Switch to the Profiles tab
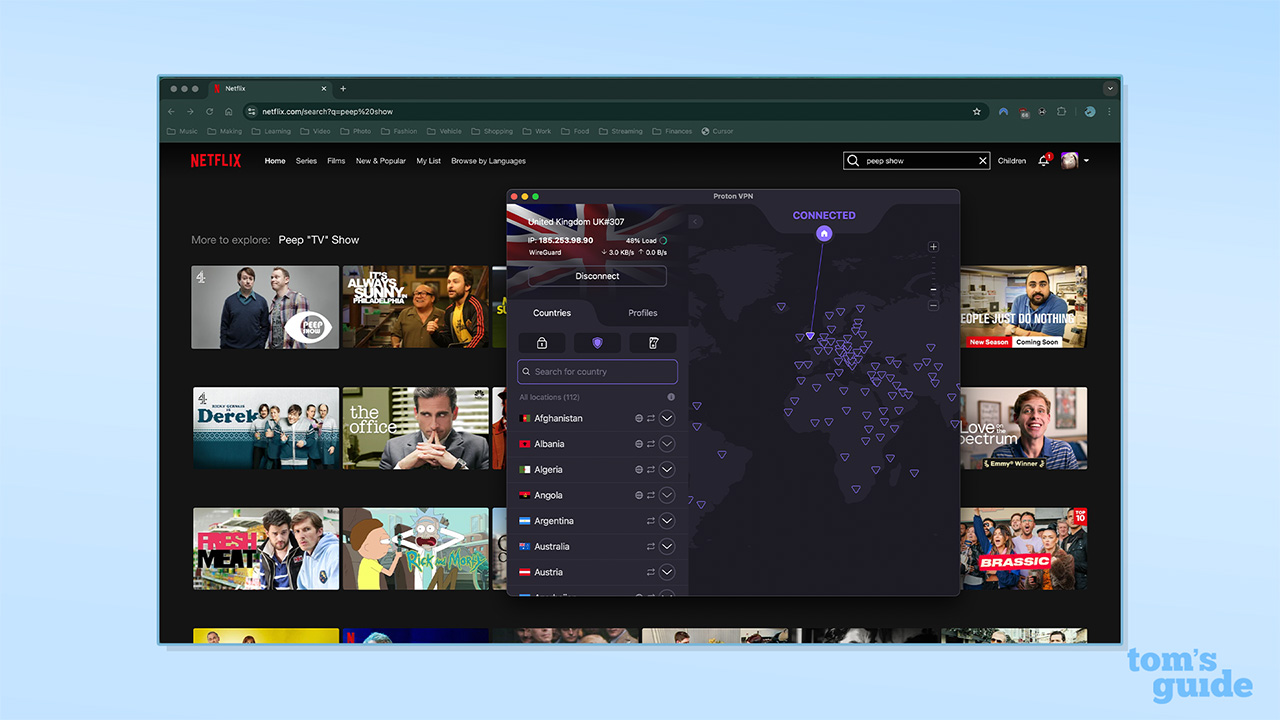Viewport: 1280px width, 720px height. click(642, 313)
